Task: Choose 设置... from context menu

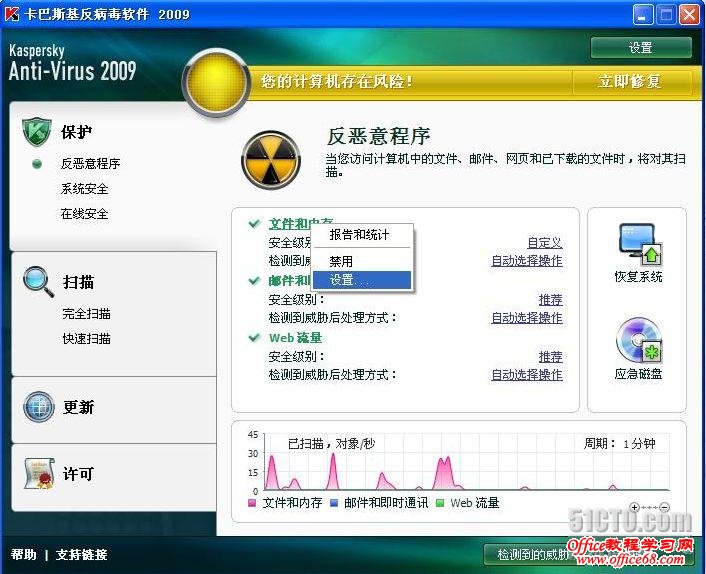Action: click(x=362, y=280)
